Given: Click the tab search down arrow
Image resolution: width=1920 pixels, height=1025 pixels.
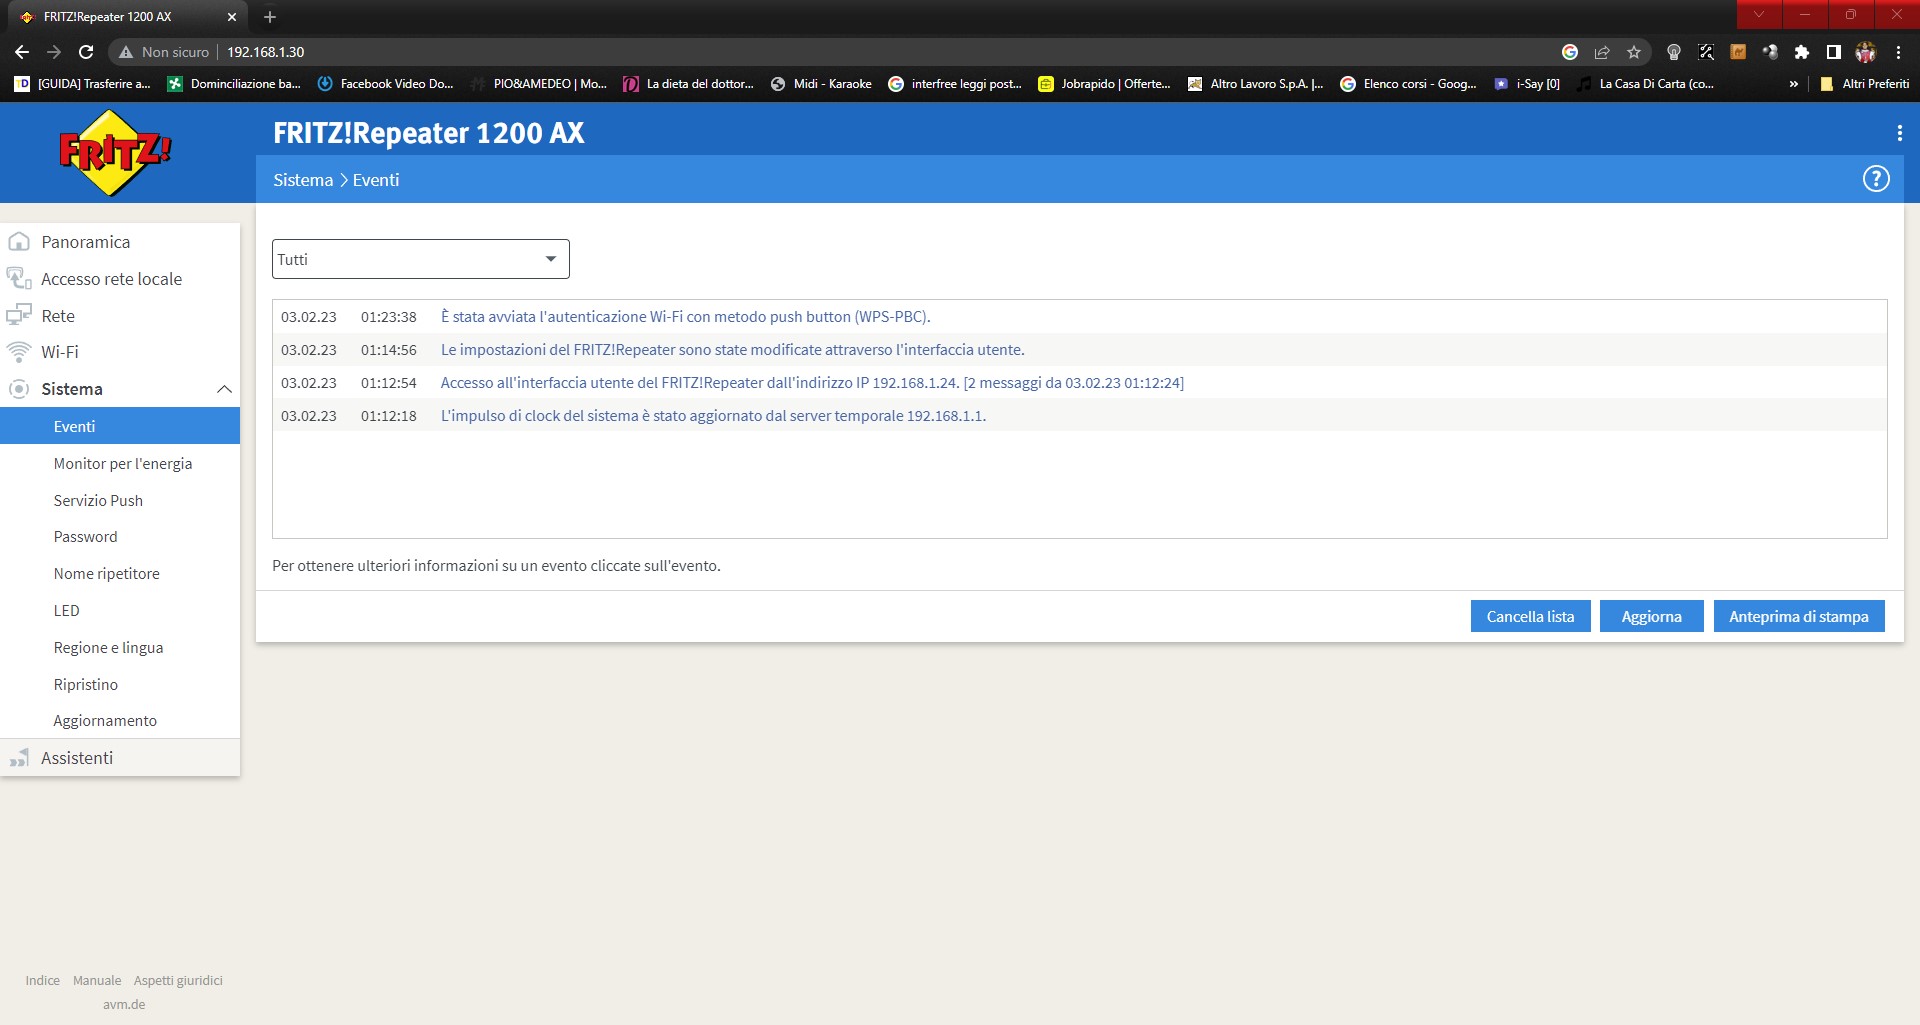Looking at the screenshot, I should pyautogui.click(x=1759, y=14).
